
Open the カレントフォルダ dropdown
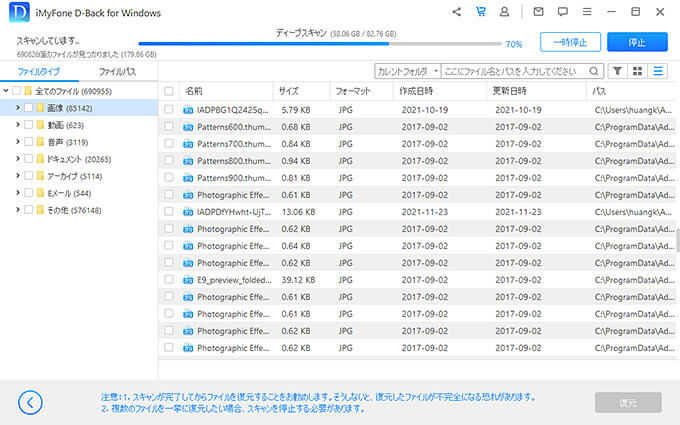407,72
